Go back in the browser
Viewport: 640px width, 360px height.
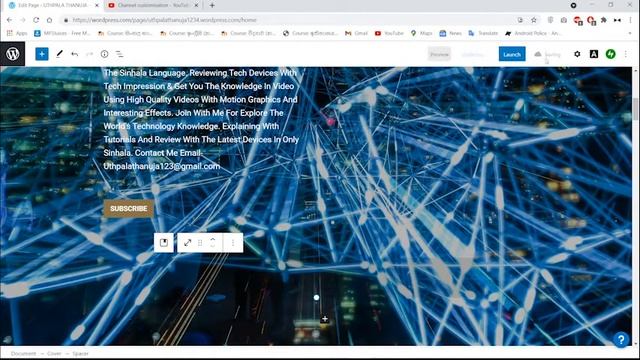tap(9, 20)
